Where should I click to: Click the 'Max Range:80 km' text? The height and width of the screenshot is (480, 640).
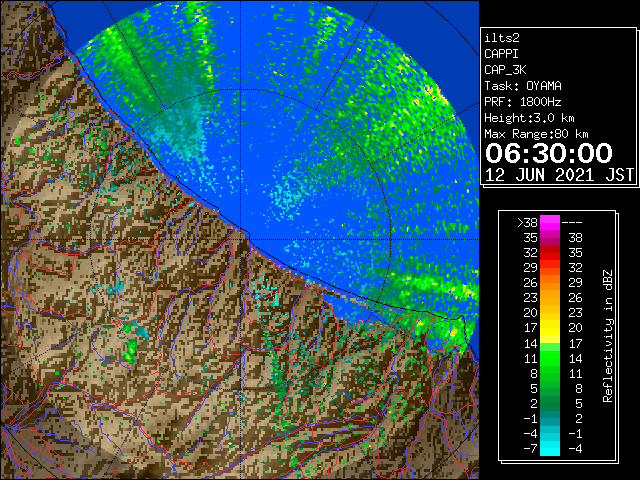click(536, 134)
